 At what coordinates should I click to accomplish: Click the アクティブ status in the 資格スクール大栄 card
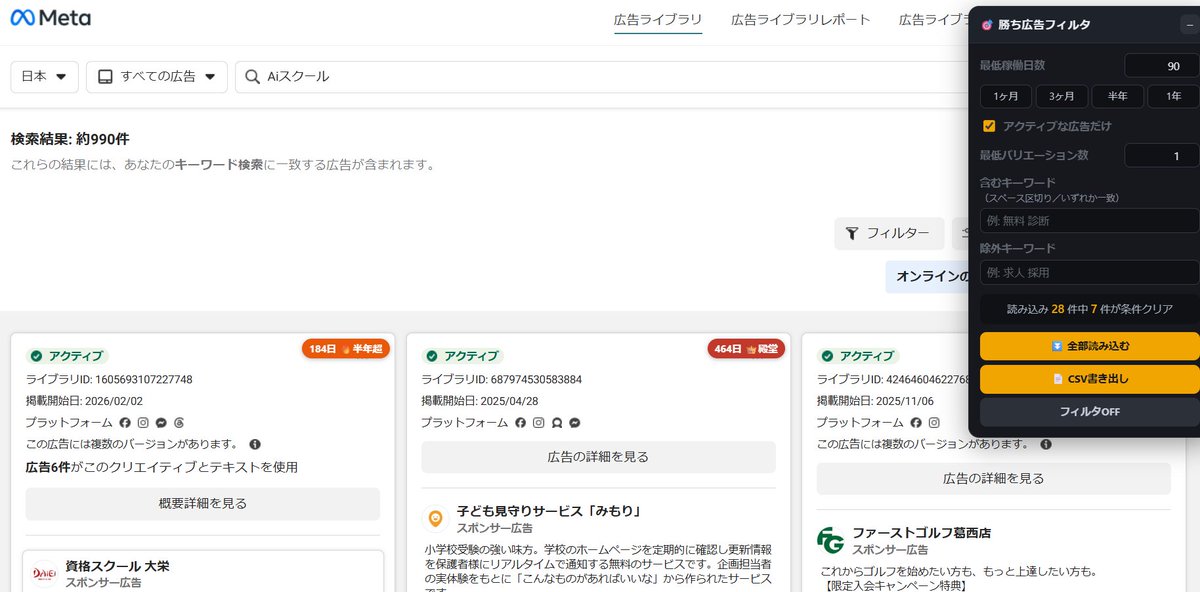coord(67,356)
